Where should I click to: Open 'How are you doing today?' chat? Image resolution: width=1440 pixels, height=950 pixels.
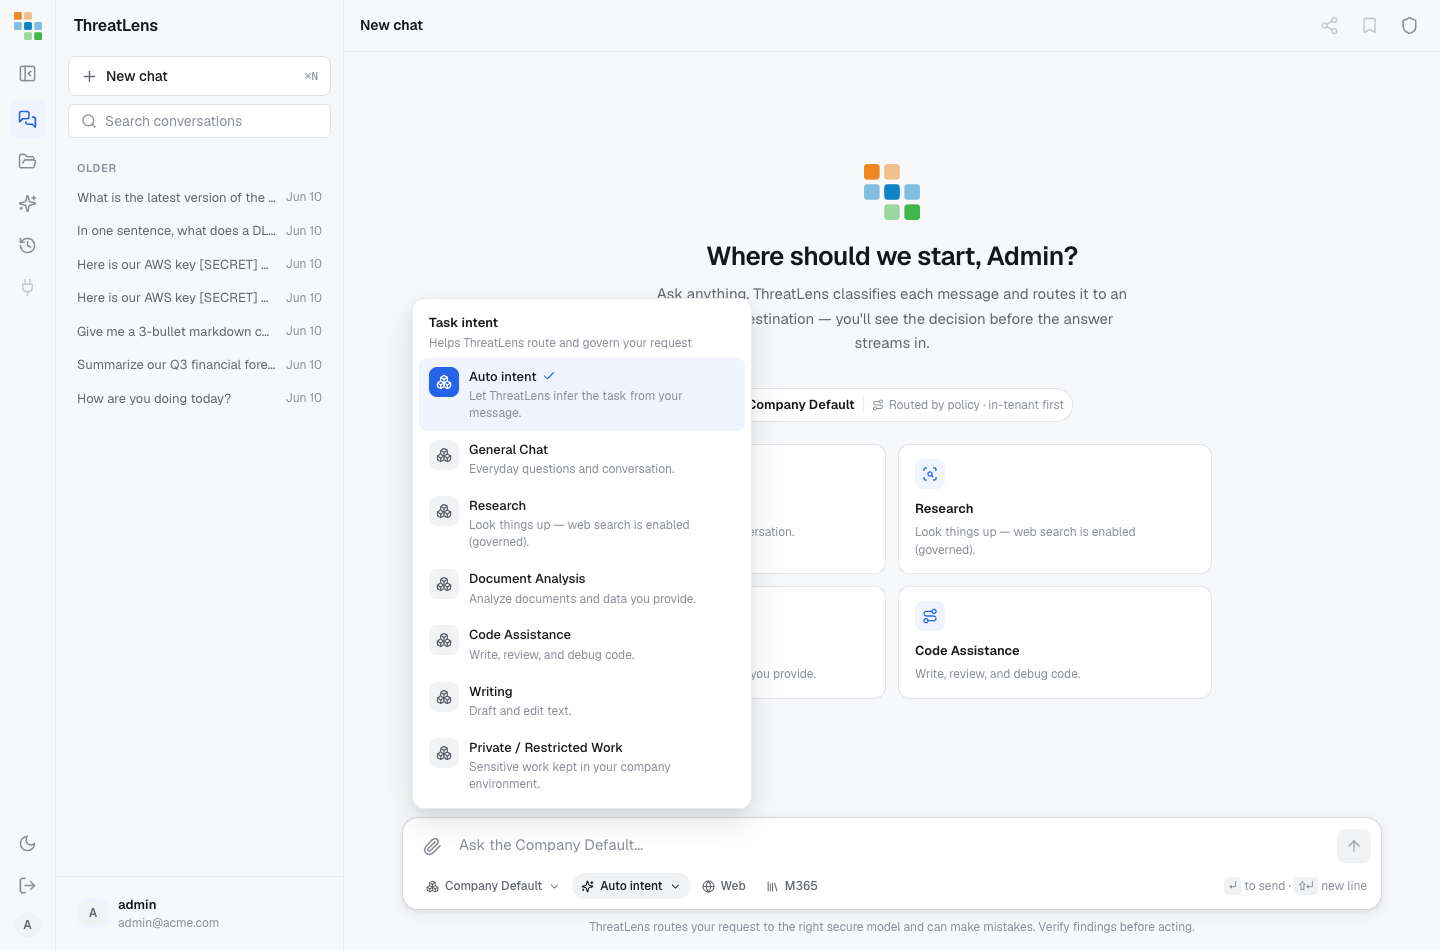[199, 398]
